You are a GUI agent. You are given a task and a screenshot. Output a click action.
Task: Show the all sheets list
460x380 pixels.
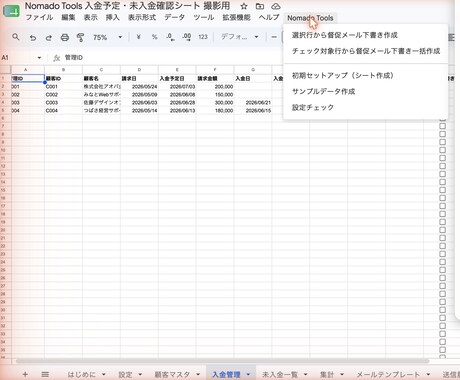[x=45, y=374]
